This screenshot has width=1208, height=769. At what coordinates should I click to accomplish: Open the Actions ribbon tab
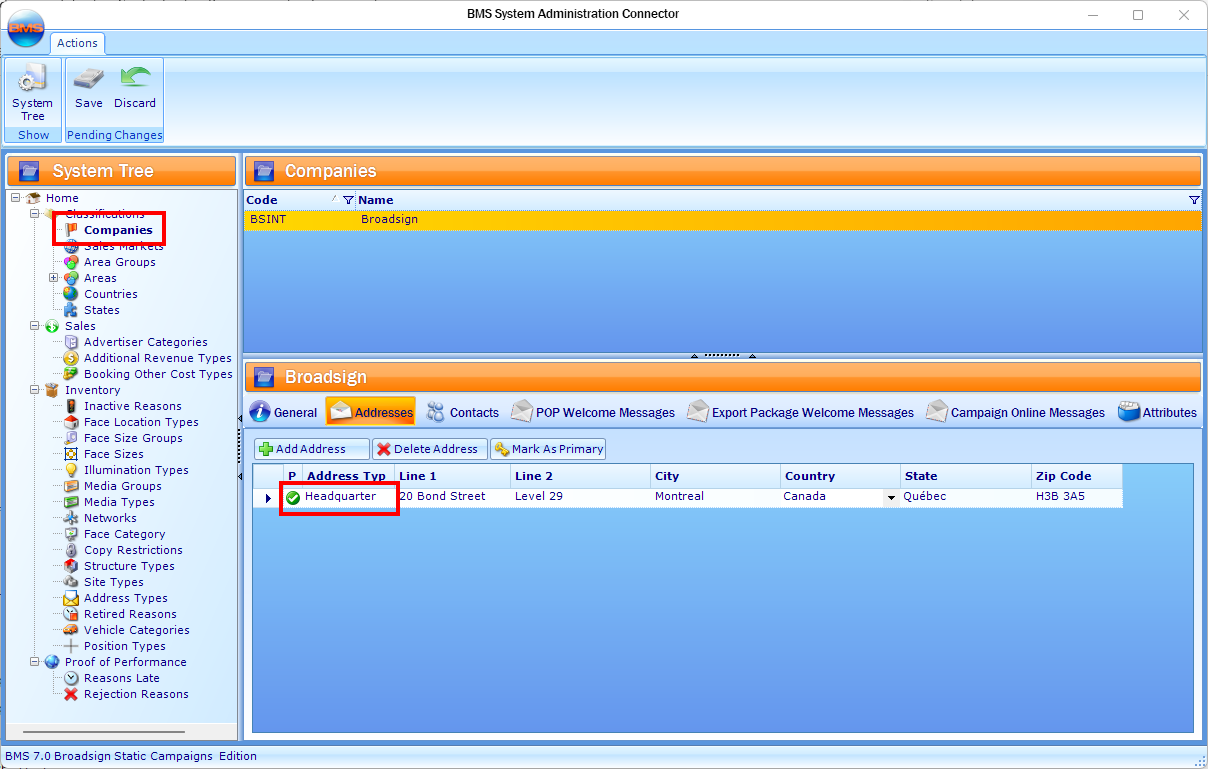[x=77, y=43]
